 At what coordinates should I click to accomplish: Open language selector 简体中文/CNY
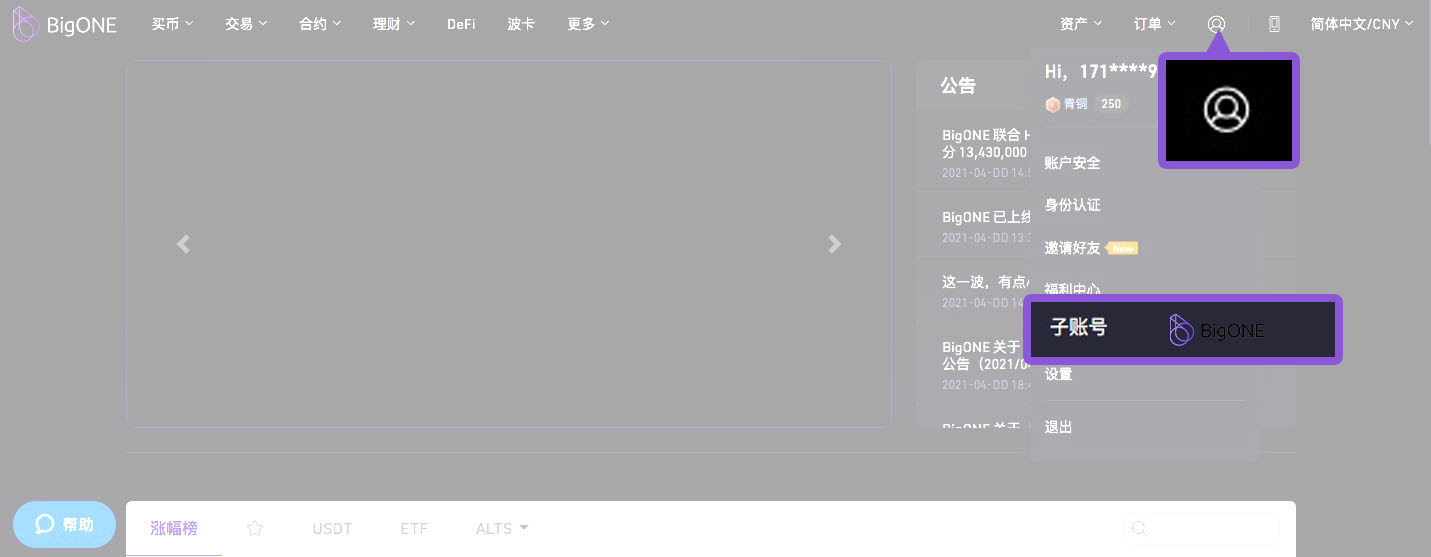(x=1362, y=24)
